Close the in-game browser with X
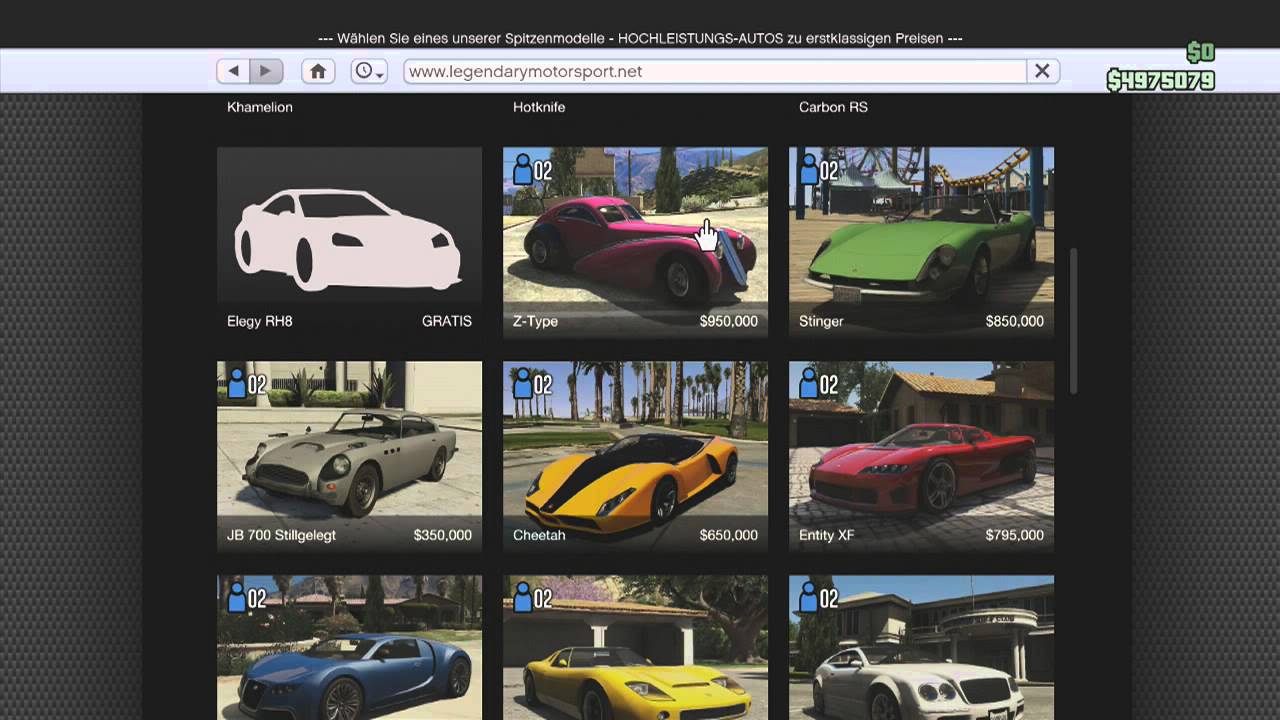This screenshot has width=1280, height=720. 1042,71
